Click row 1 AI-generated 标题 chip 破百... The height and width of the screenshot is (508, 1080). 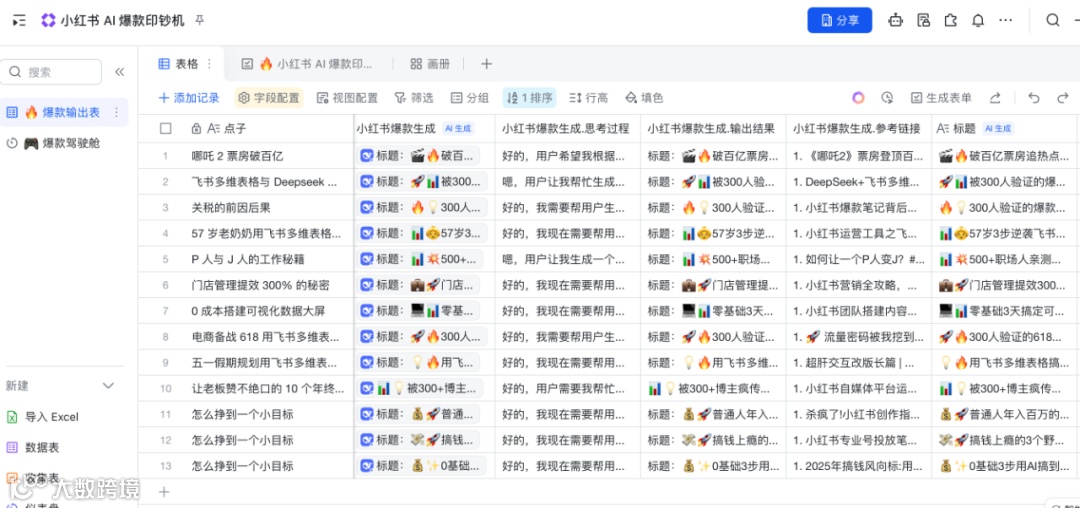419,156
